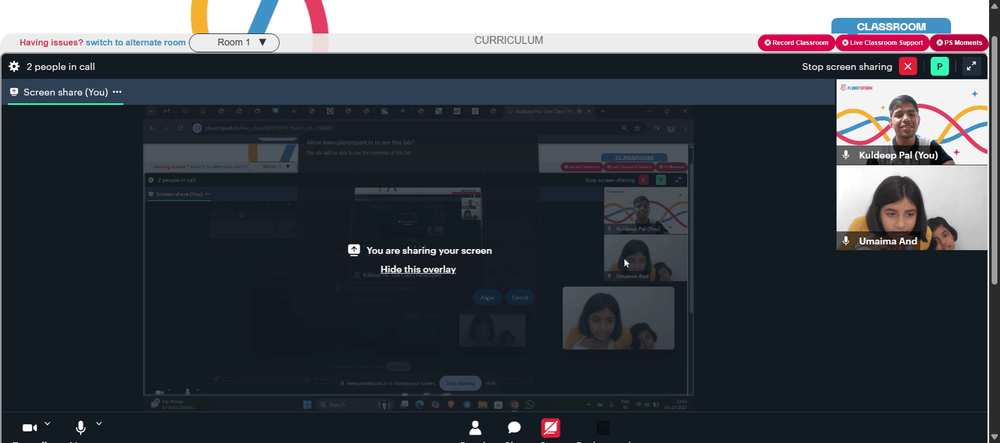The width and height of the screenshot is (1000, 443).
Task: Click the Live Classroom Support button
Action: click(x=882, y=43)
